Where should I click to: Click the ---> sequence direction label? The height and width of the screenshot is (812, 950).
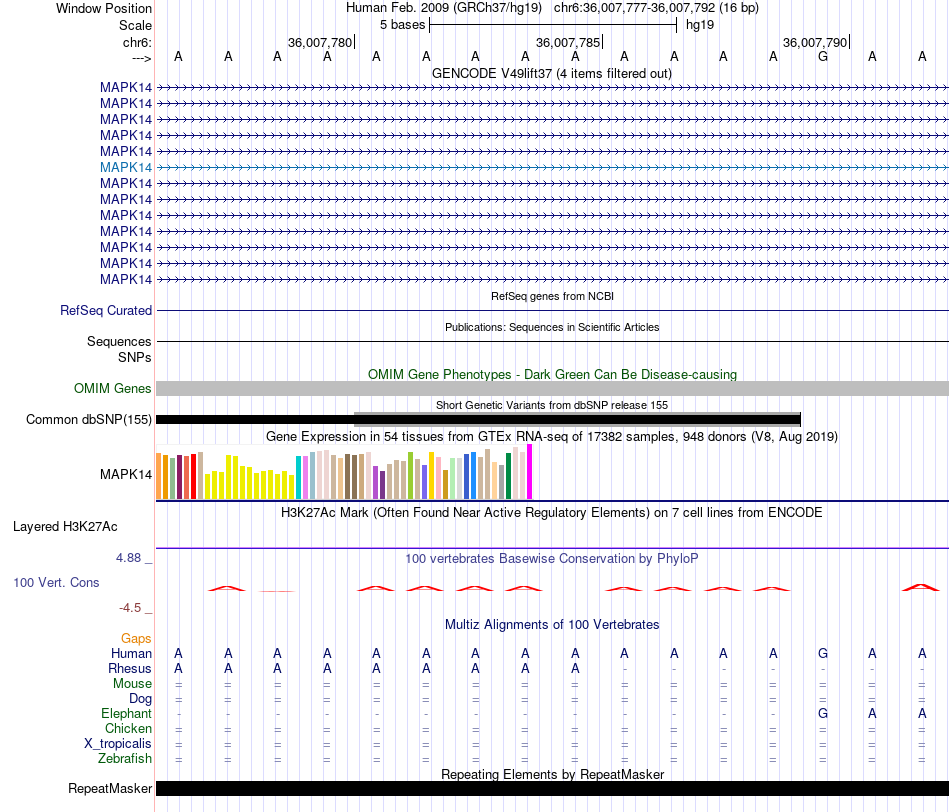click(x=141, y=58)
